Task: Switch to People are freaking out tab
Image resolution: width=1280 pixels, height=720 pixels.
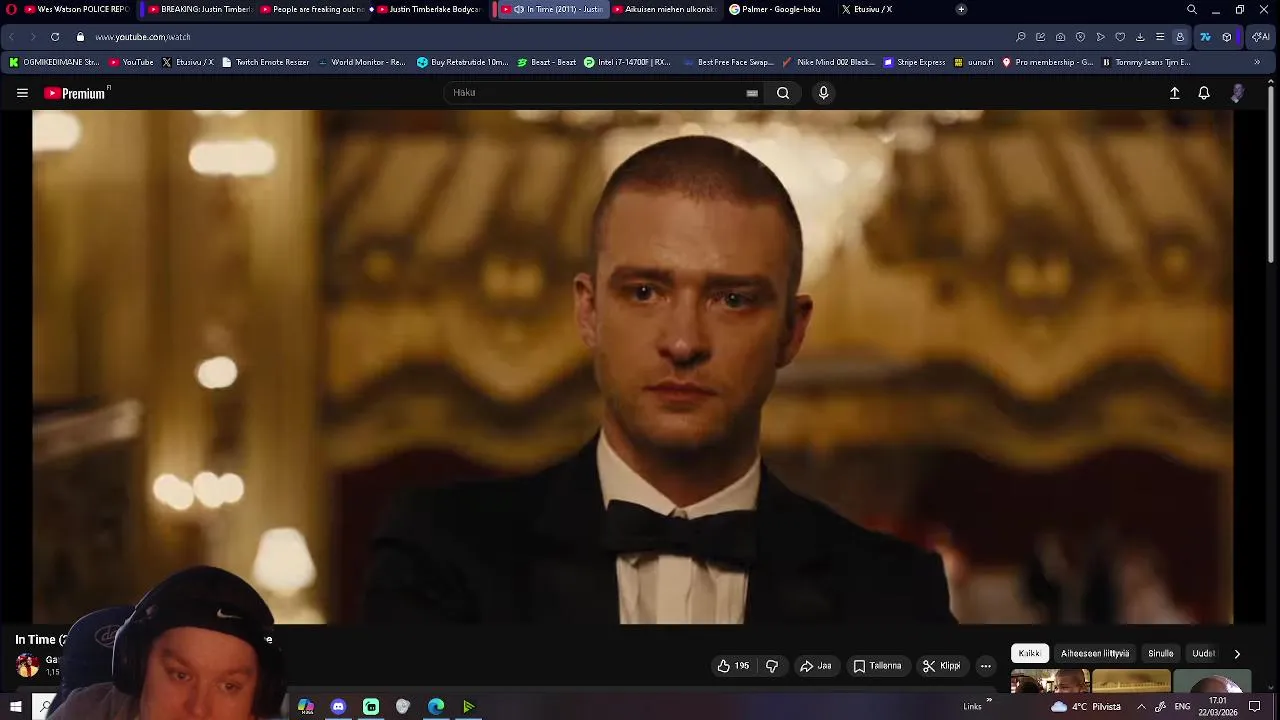Action: tap(312, 9)
